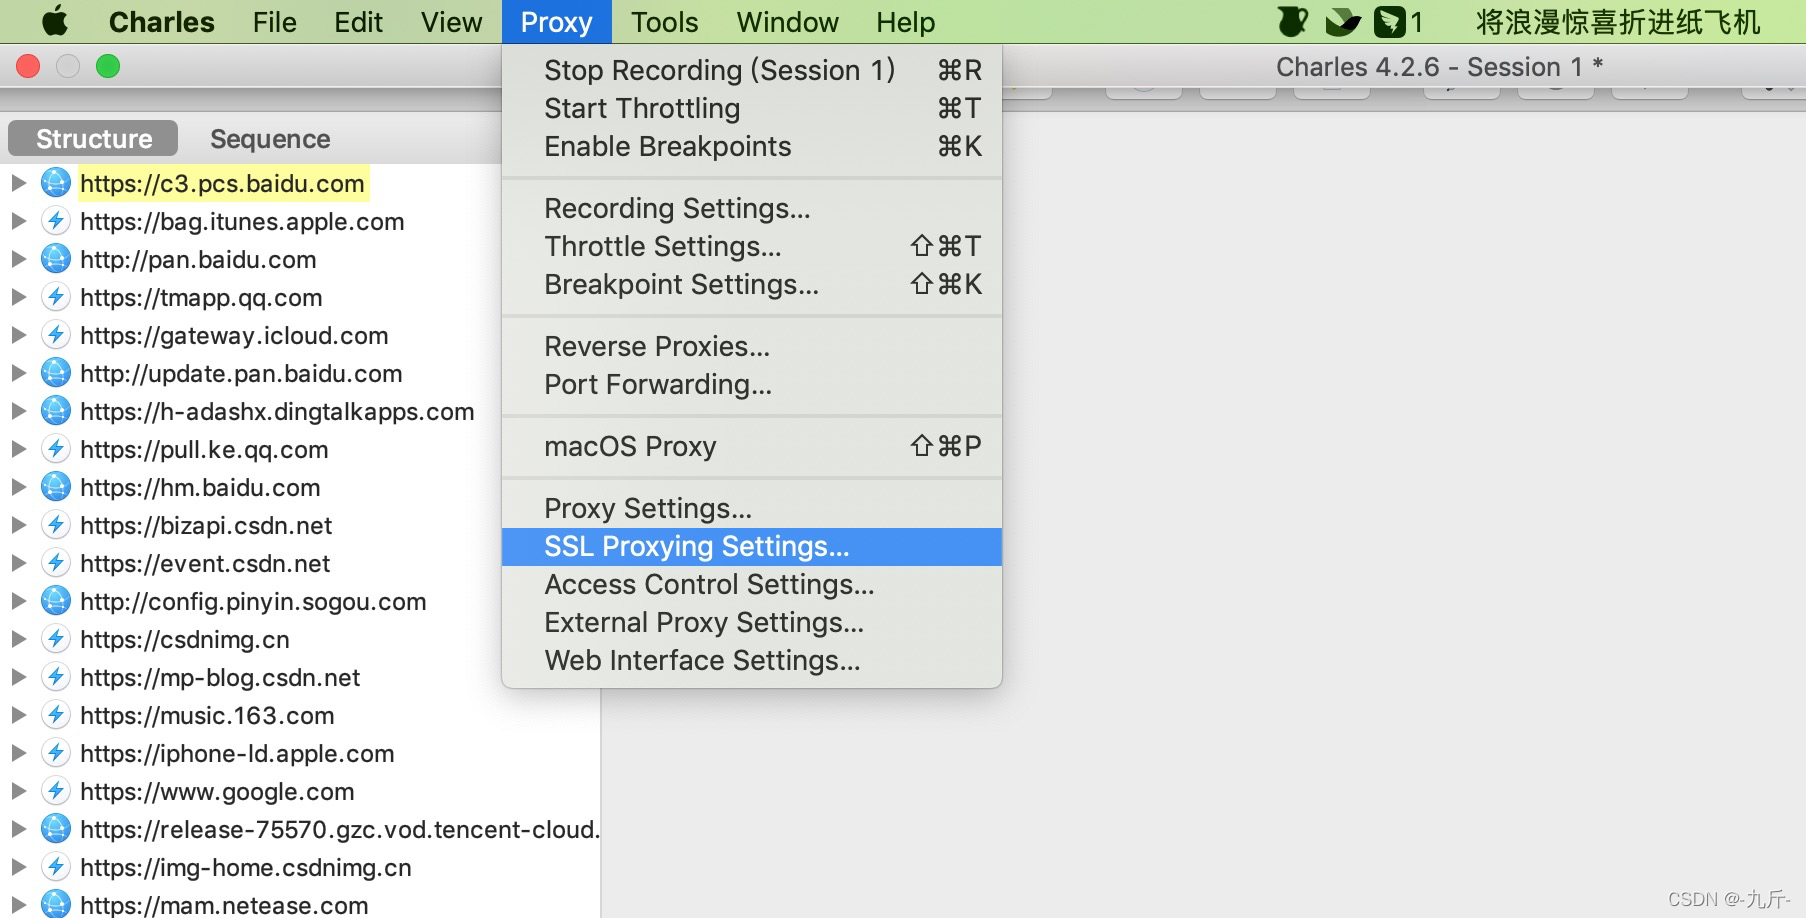
Task: Click the lightning icon beside https://gateway.icloud.com
Action: click(x=56, y=335)
